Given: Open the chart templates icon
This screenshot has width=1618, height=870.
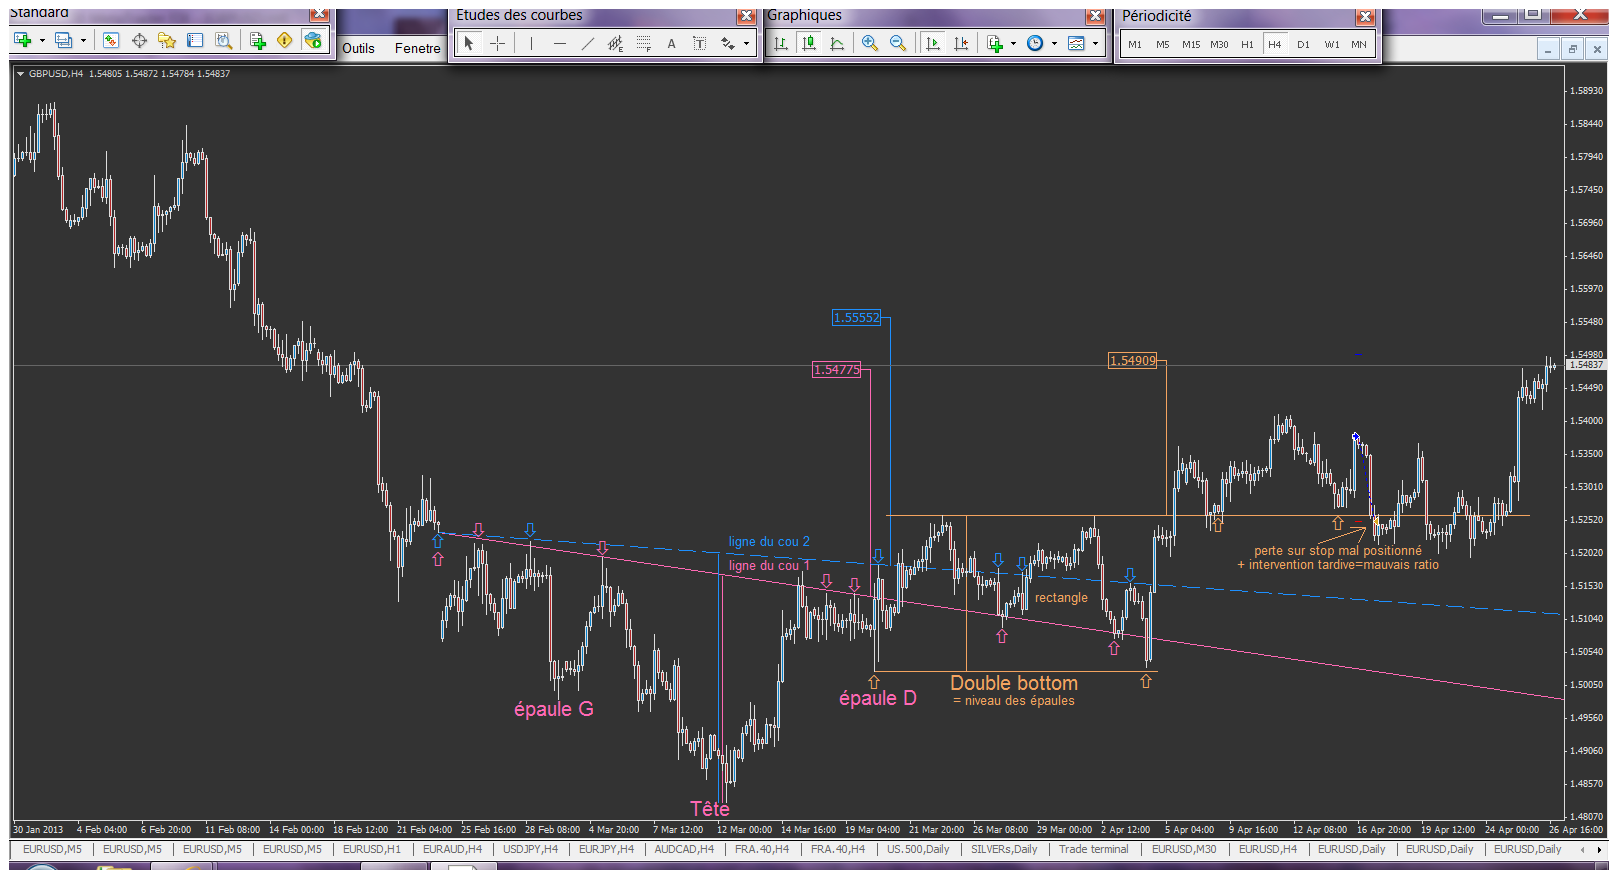Looking at the screenshot, I should 1076,43.
